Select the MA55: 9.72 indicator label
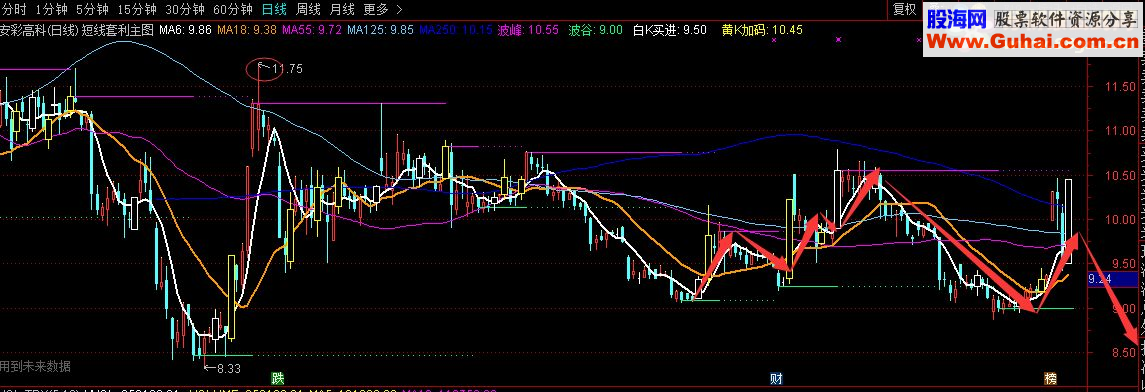This screenshot has width=1145, height=392. click(x=311, y=30)
